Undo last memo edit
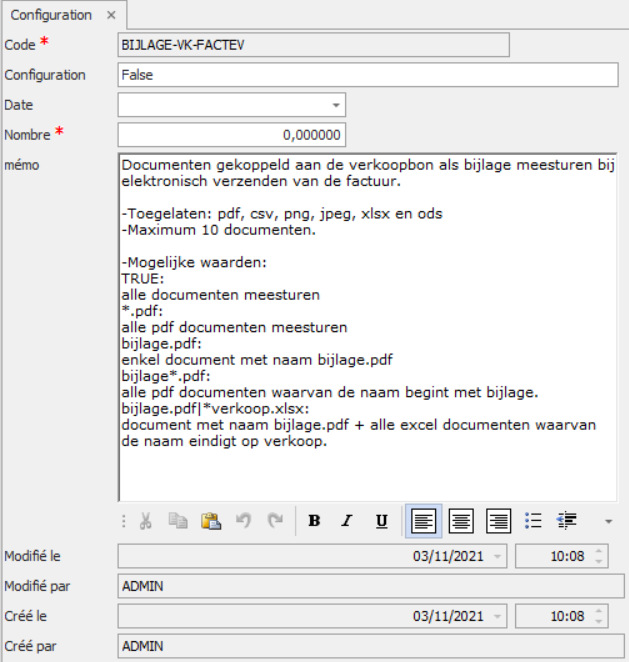Screen dimensions: 629x662 244,520
